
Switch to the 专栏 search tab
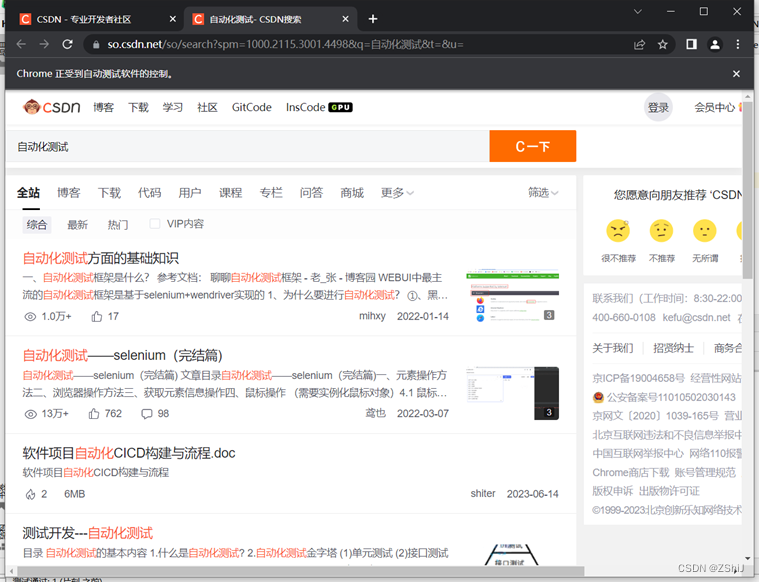click(271, 193)
